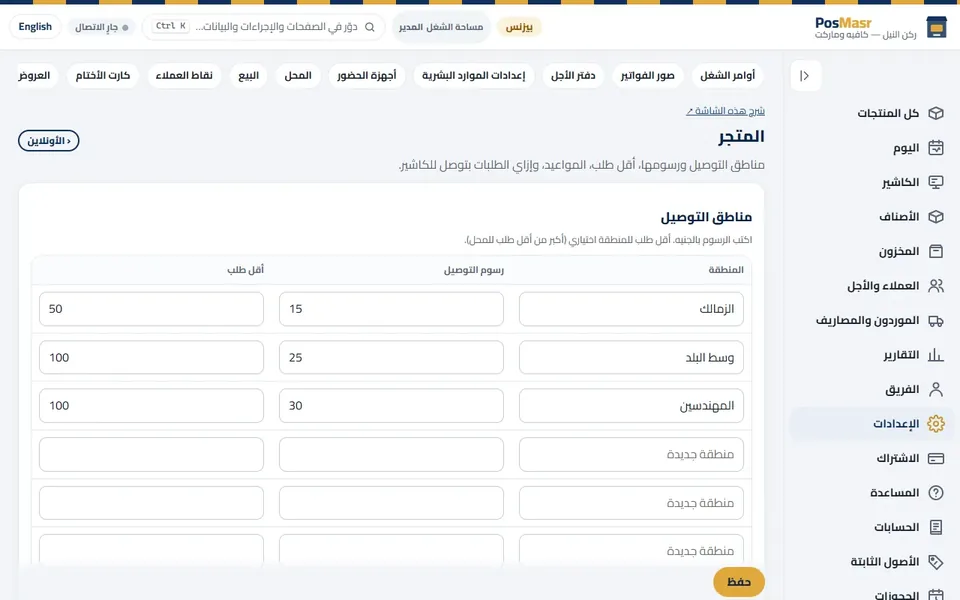Image resolution: width=960 pixels, height=600 pixels.
Task: Focus the global search field
Action: (x=263, y=27)
